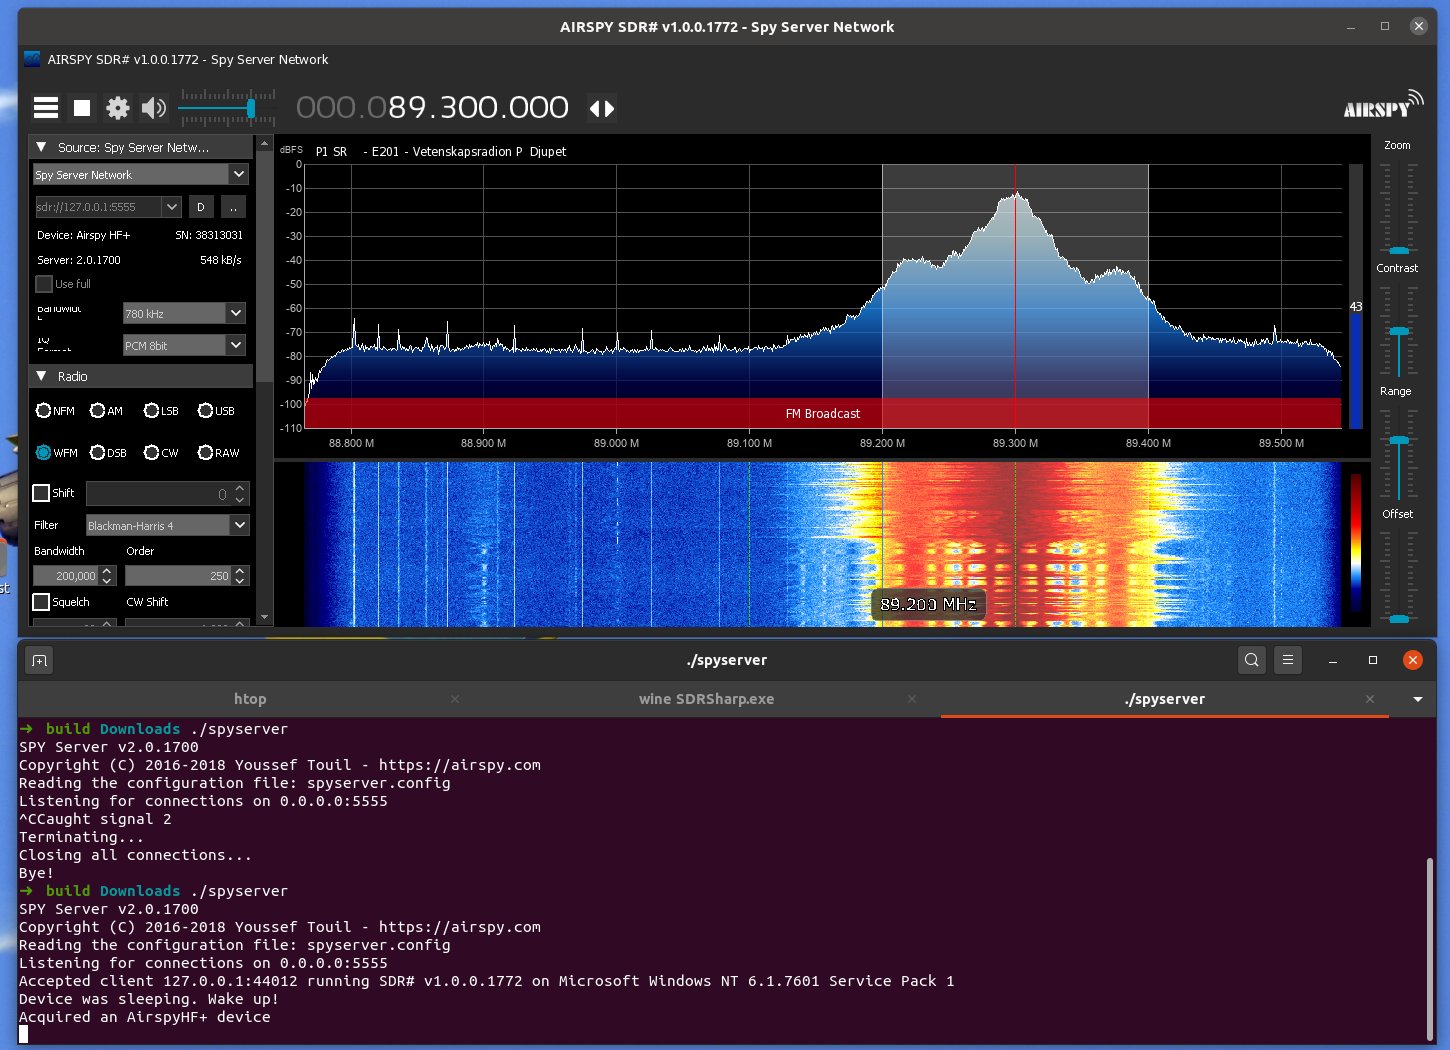Stop the radio with the stop button
The width and height of the screenshot is (1450, 1050).
[82, 108]
